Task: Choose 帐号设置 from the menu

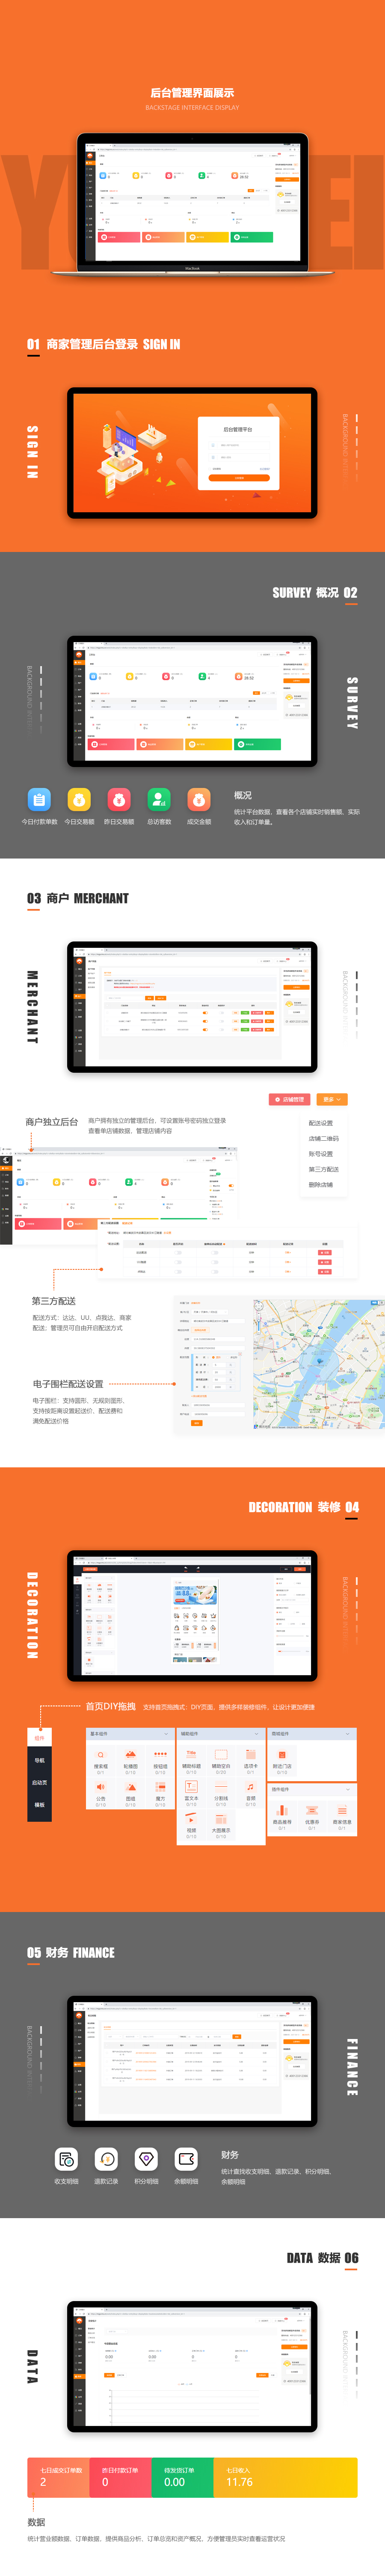Action: [x=321, y=1154]
